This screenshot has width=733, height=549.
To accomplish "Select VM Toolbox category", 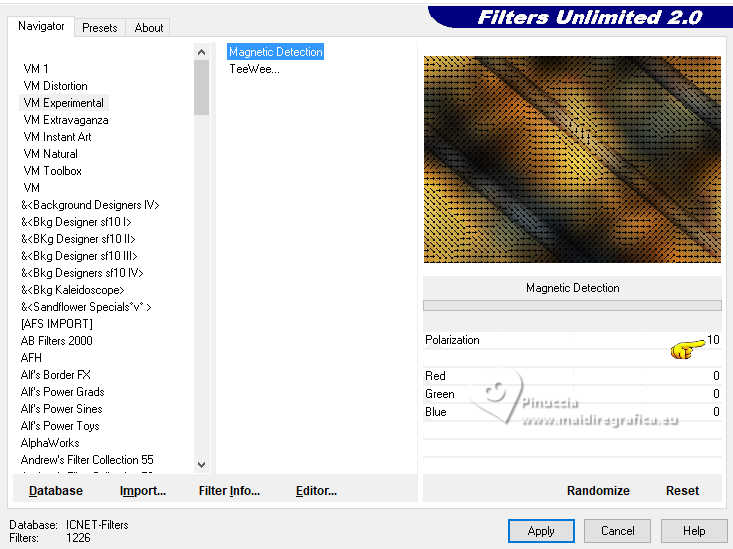I will tap(52, 171).
